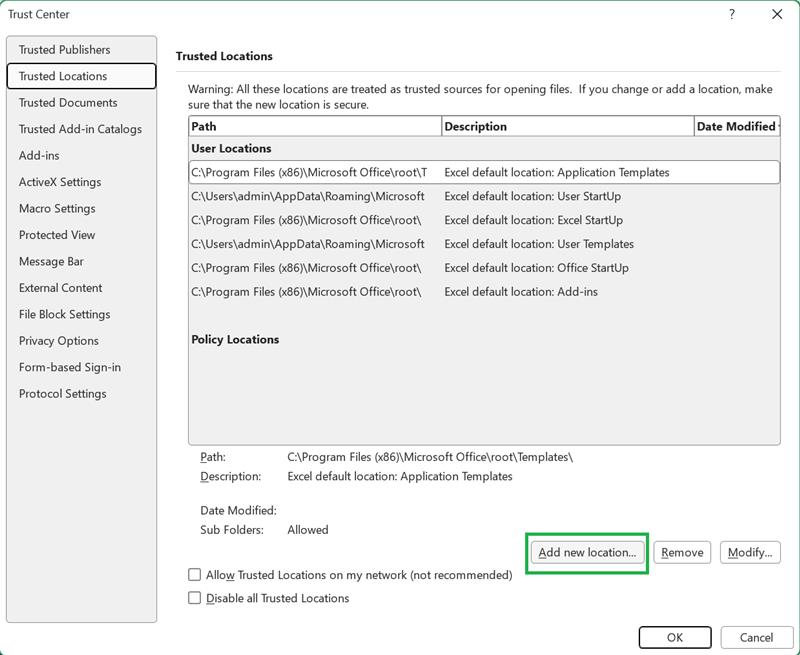This screenshot has height=655, width=800.
Task: Sort by the Description column header
Action: click(x=567, y=127)
